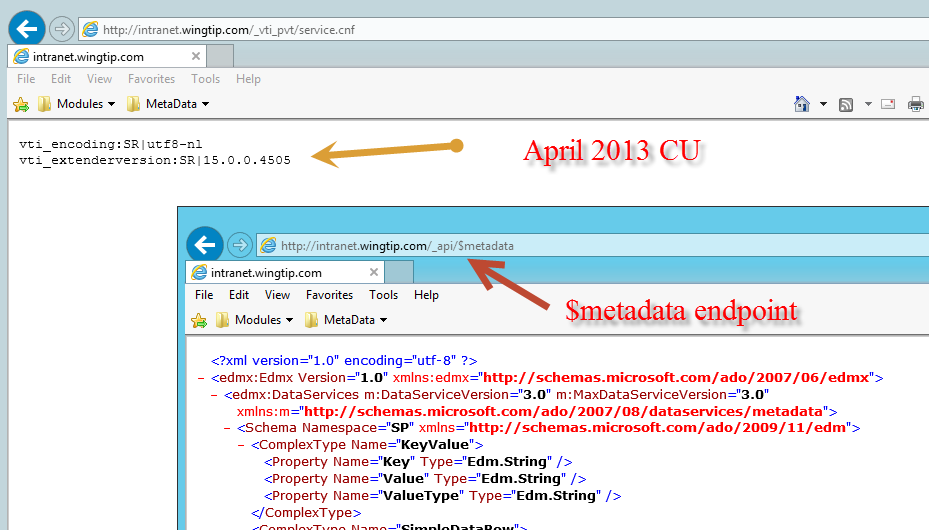Click the _api/$metadata URL address field
The image size is (929, 530).
(x=592, y=246)
